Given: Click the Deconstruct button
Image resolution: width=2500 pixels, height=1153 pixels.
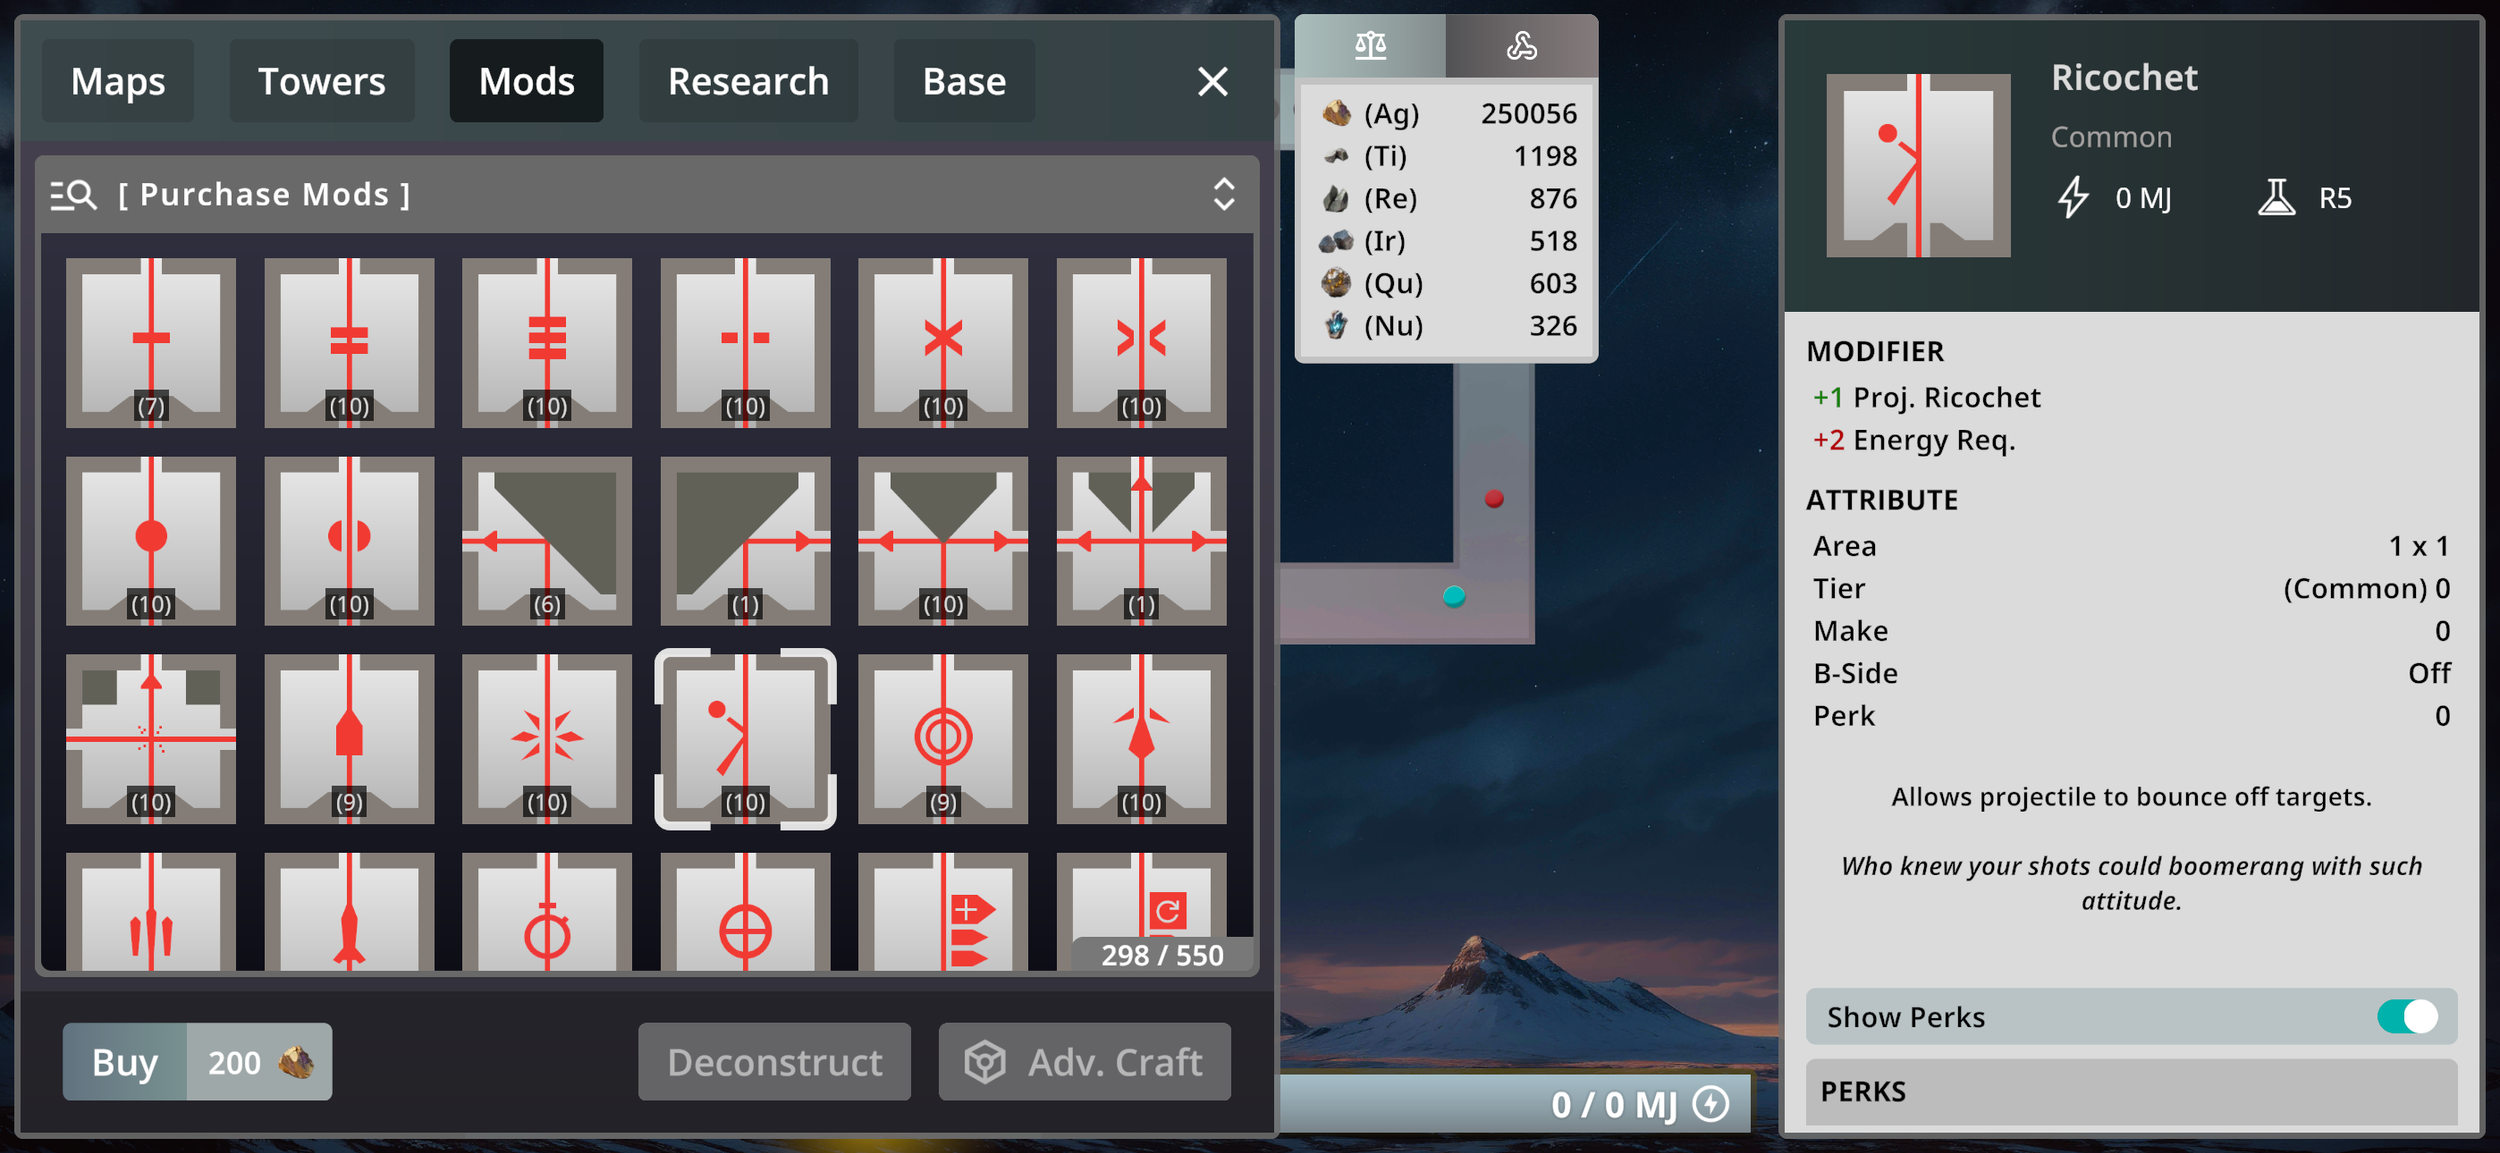Looking at the screenshot, I should coord(774,1062).
